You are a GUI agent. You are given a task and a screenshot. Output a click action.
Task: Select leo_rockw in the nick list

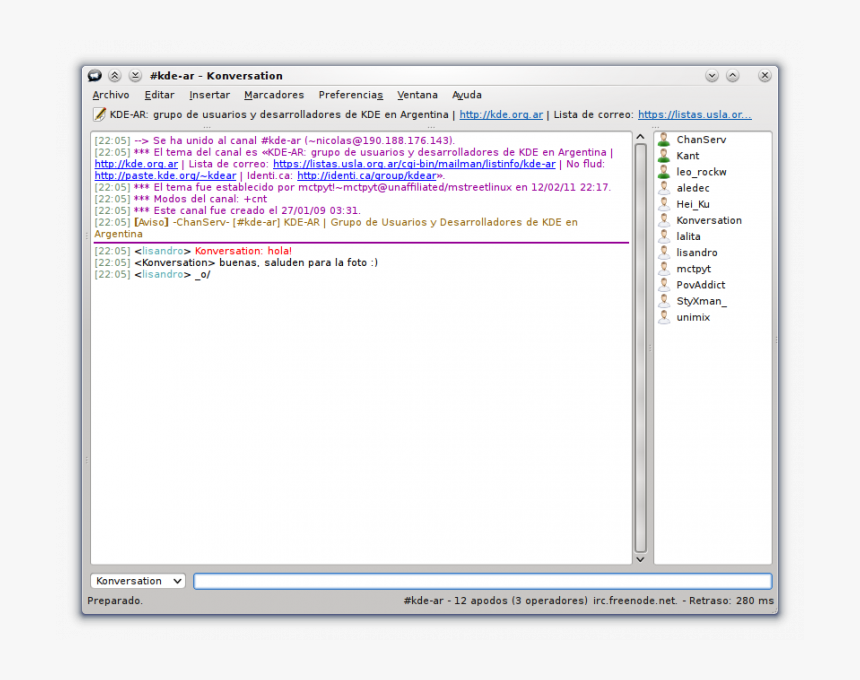pos(701,172)
